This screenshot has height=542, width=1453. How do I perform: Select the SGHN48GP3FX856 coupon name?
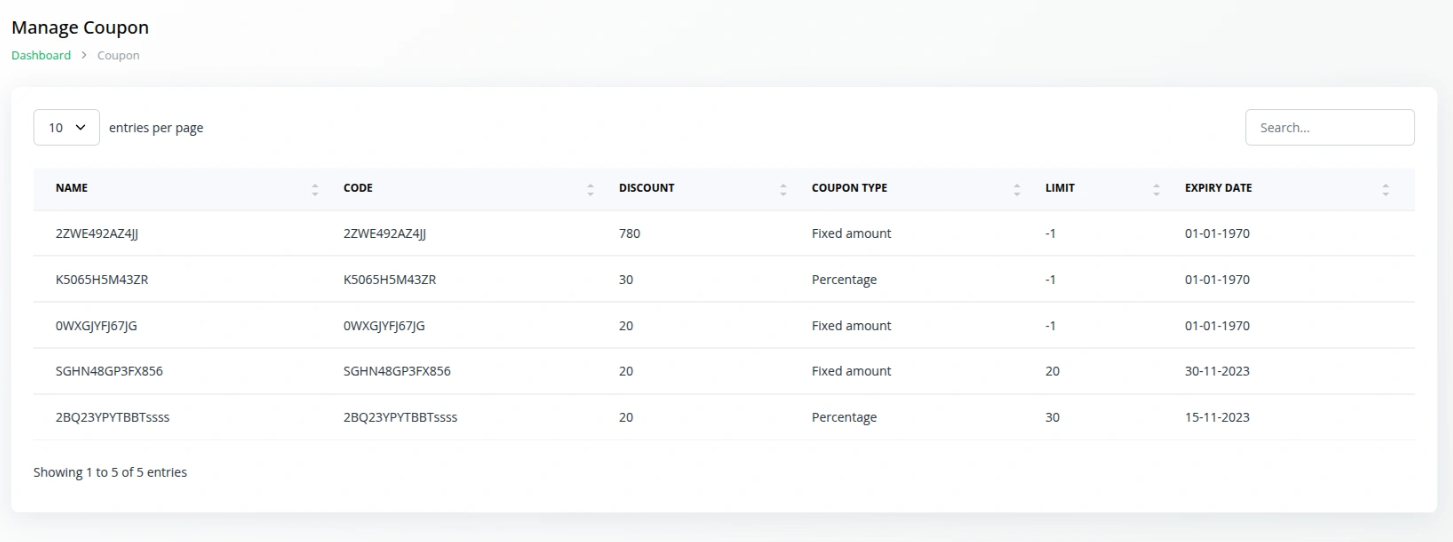(109, 371)
